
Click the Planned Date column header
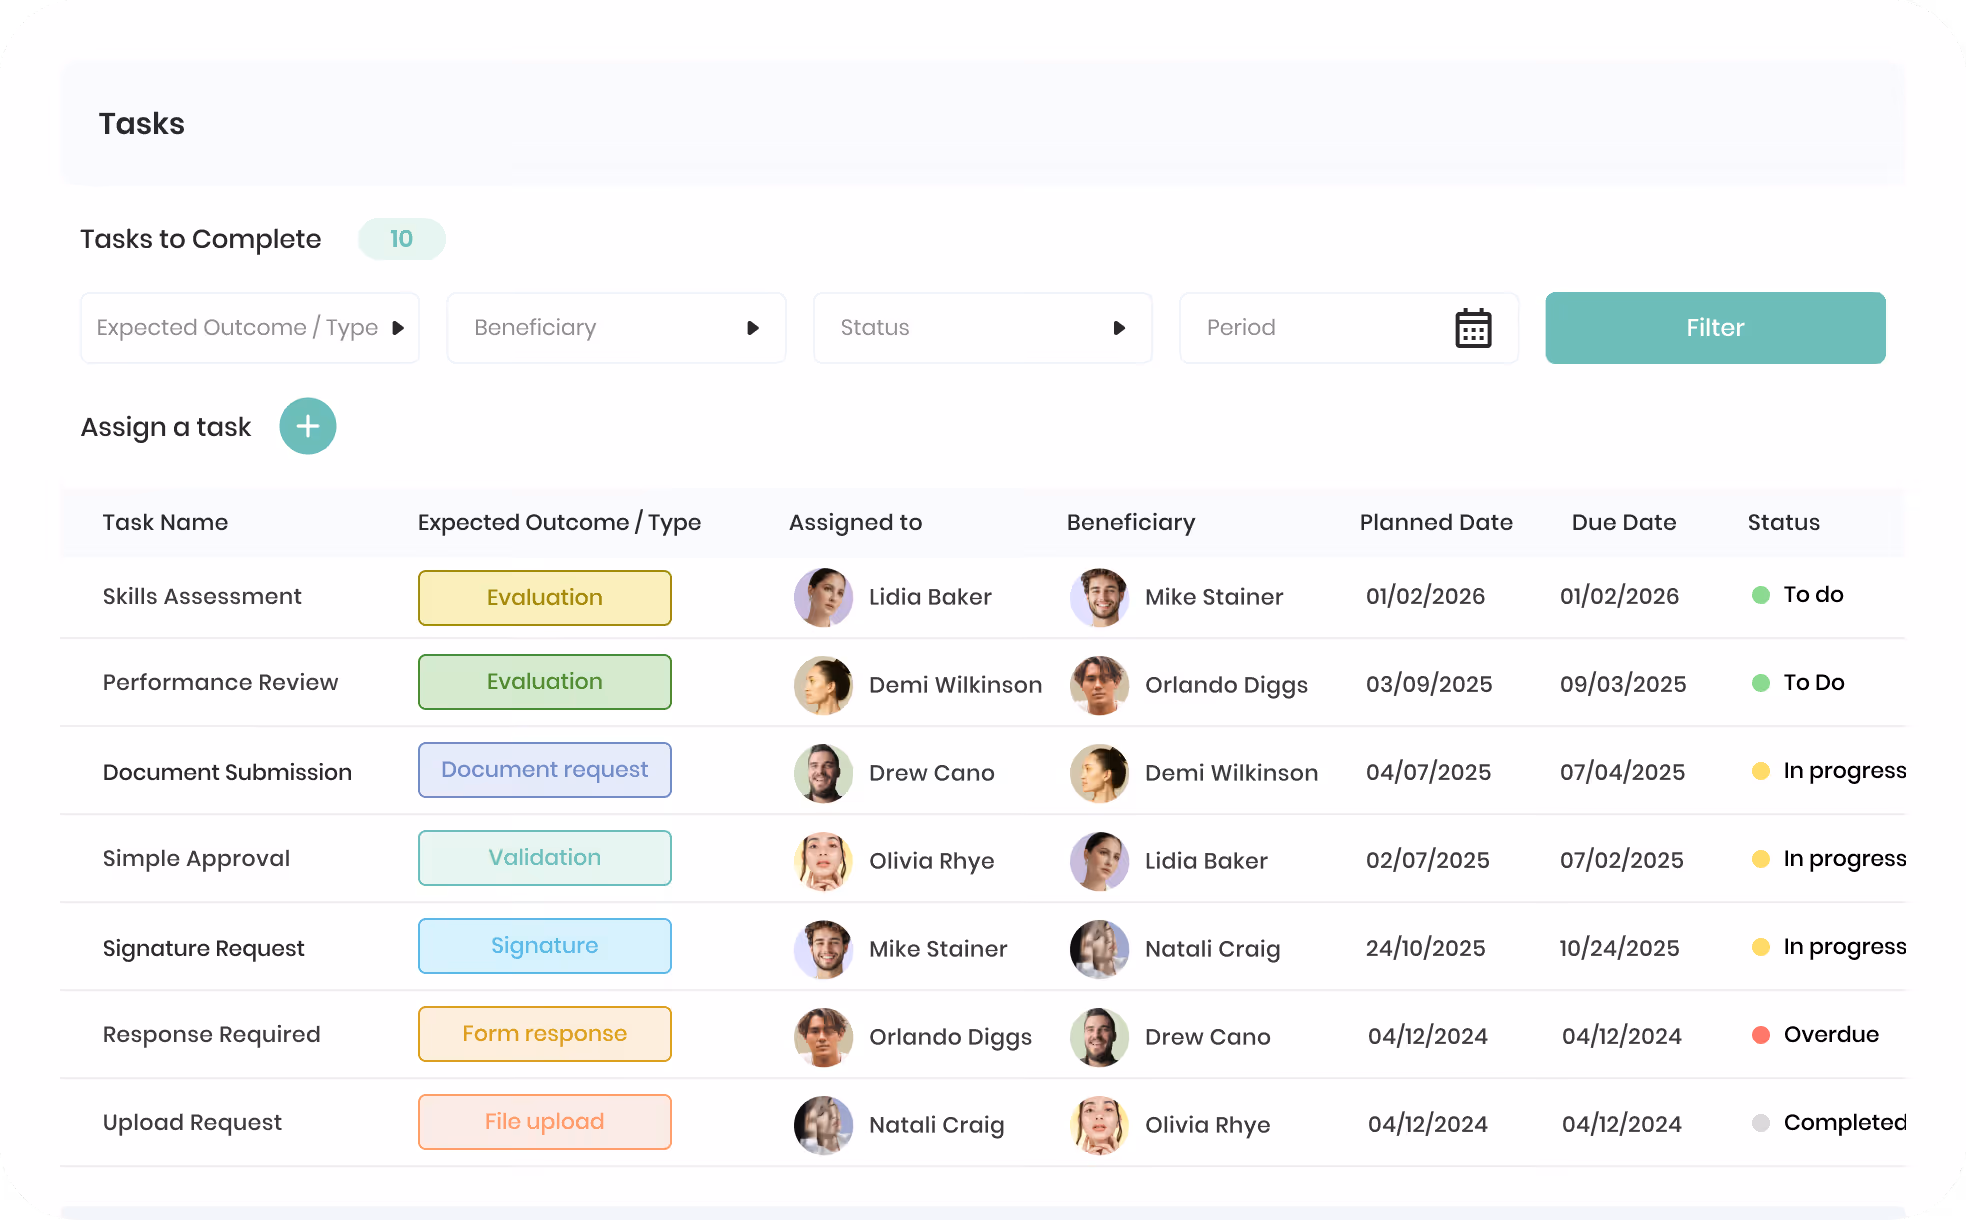coord(1436,522)
